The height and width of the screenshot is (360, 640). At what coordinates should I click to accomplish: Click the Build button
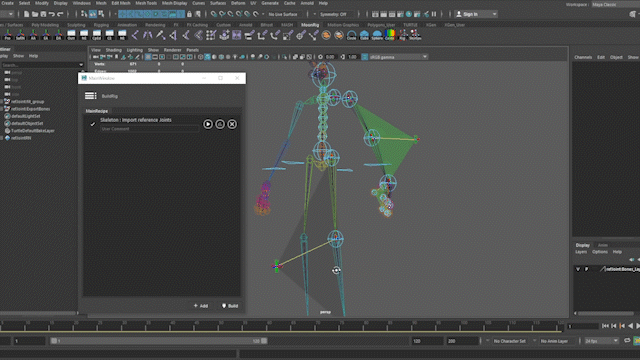click(230, 306)
